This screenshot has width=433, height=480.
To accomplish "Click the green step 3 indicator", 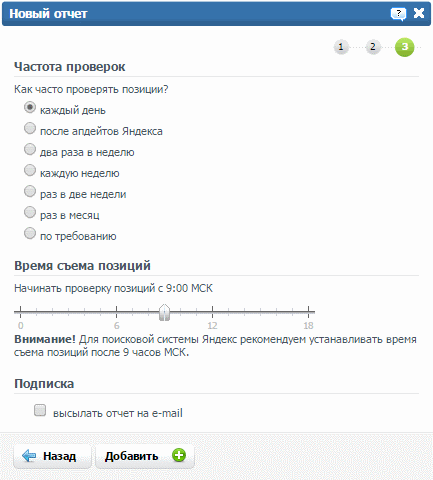I will 404,47.
